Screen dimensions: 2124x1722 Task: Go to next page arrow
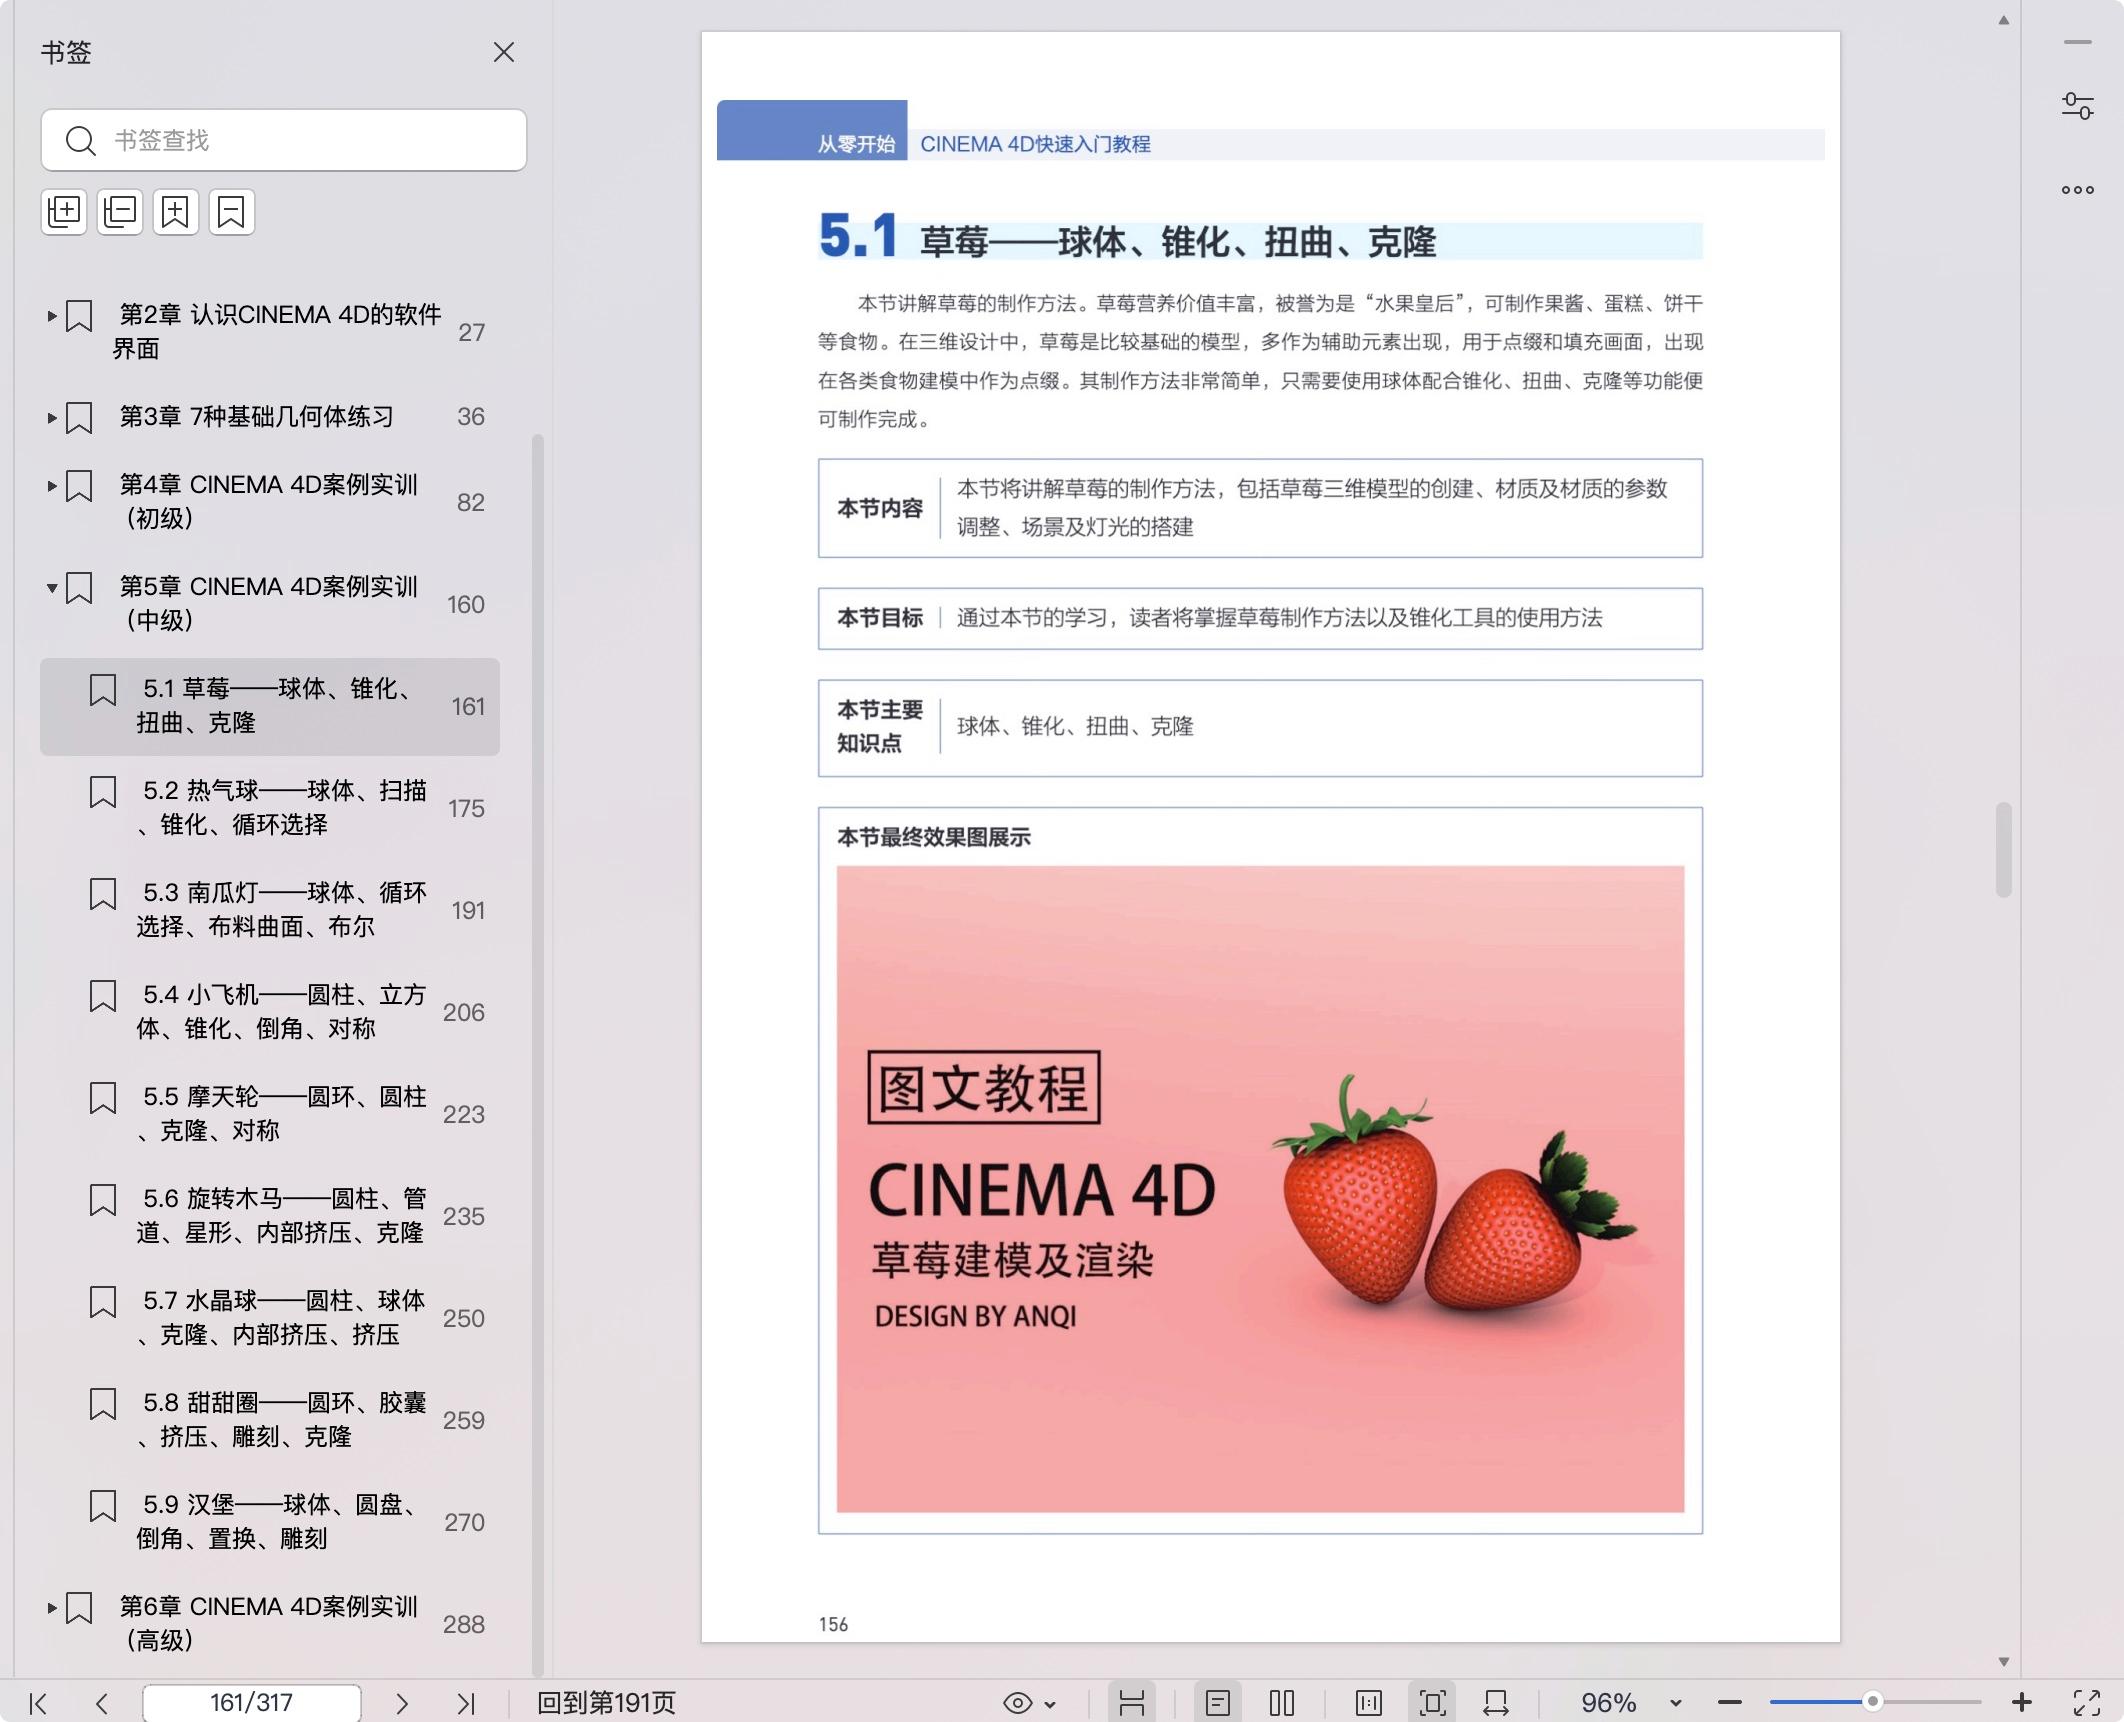pos(402,1703)
